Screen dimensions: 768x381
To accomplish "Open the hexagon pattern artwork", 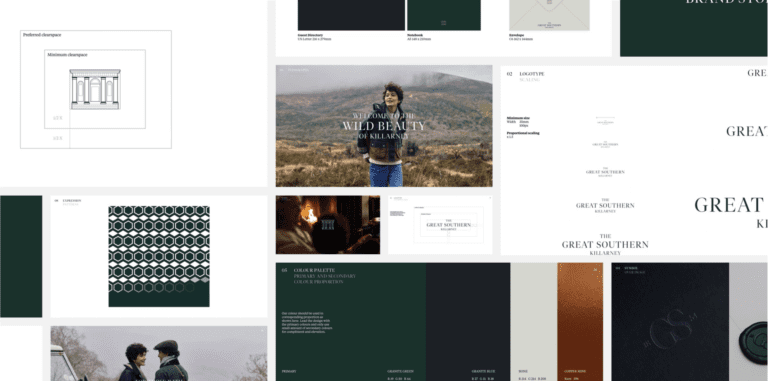I will point(159,256).
